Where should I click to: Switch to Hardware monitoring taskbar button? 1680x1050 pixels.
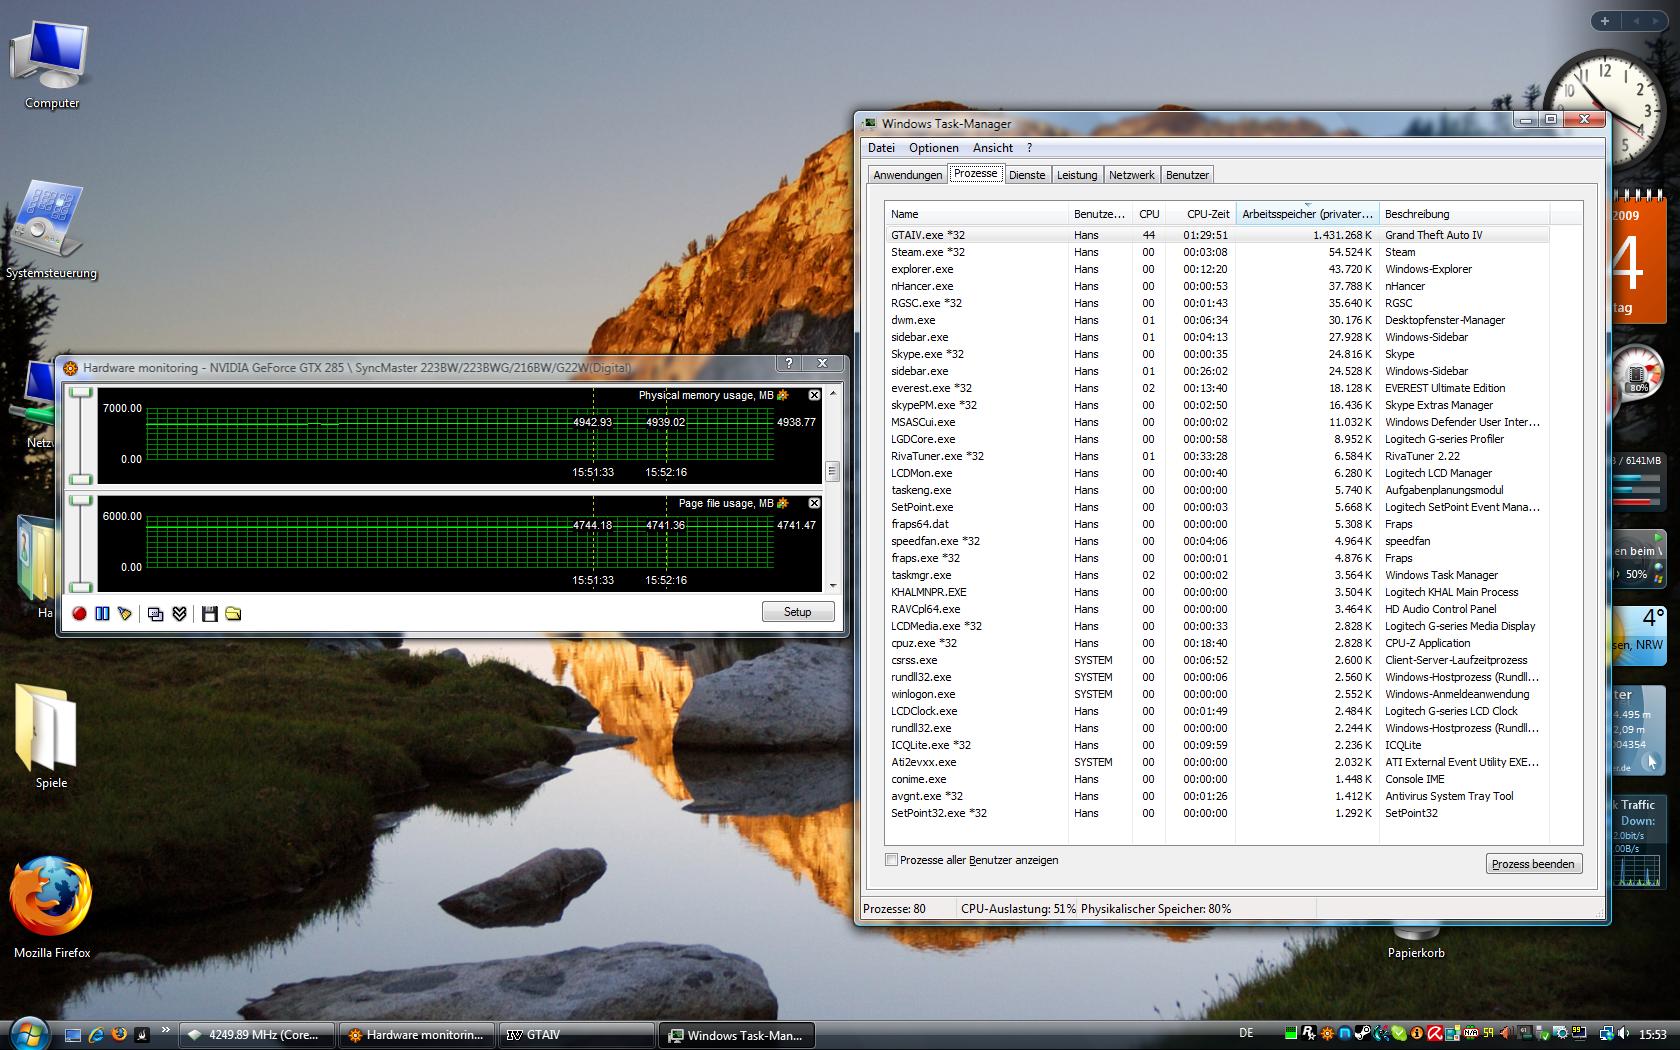click(417, 1035)
